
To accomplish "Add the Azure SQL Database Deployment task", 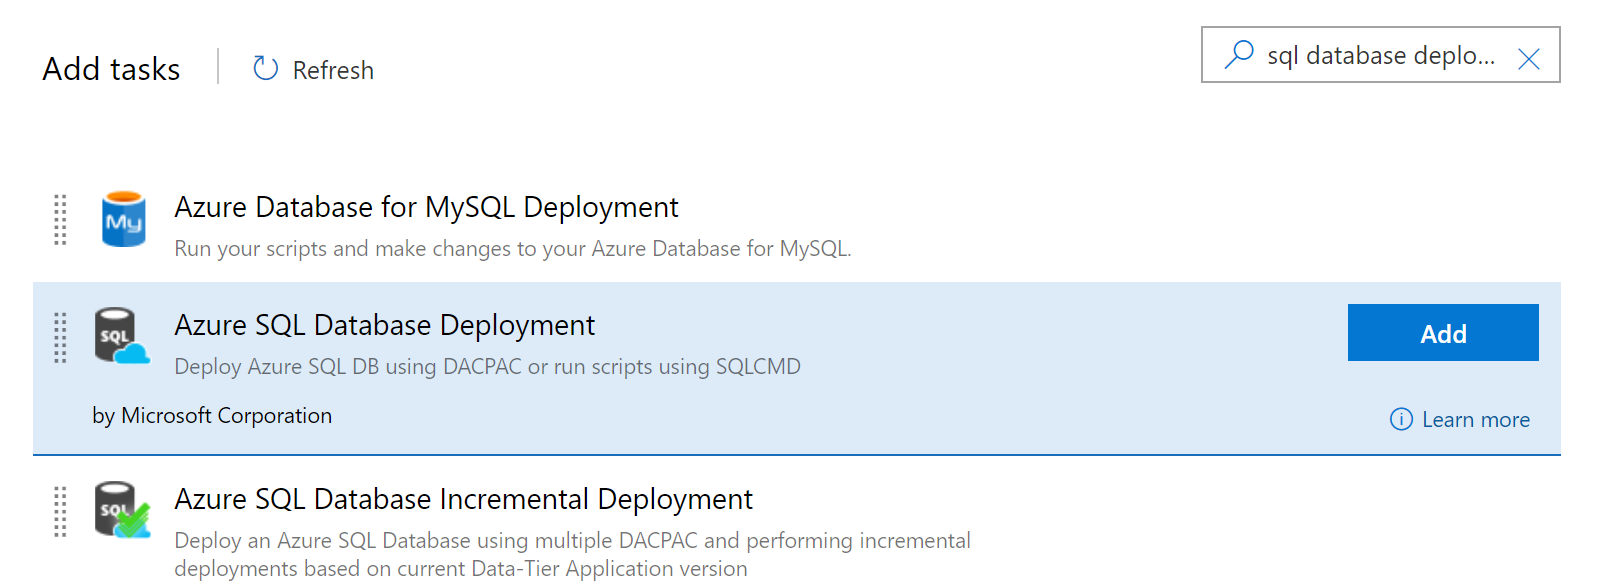I will (x=1442, y=333).
